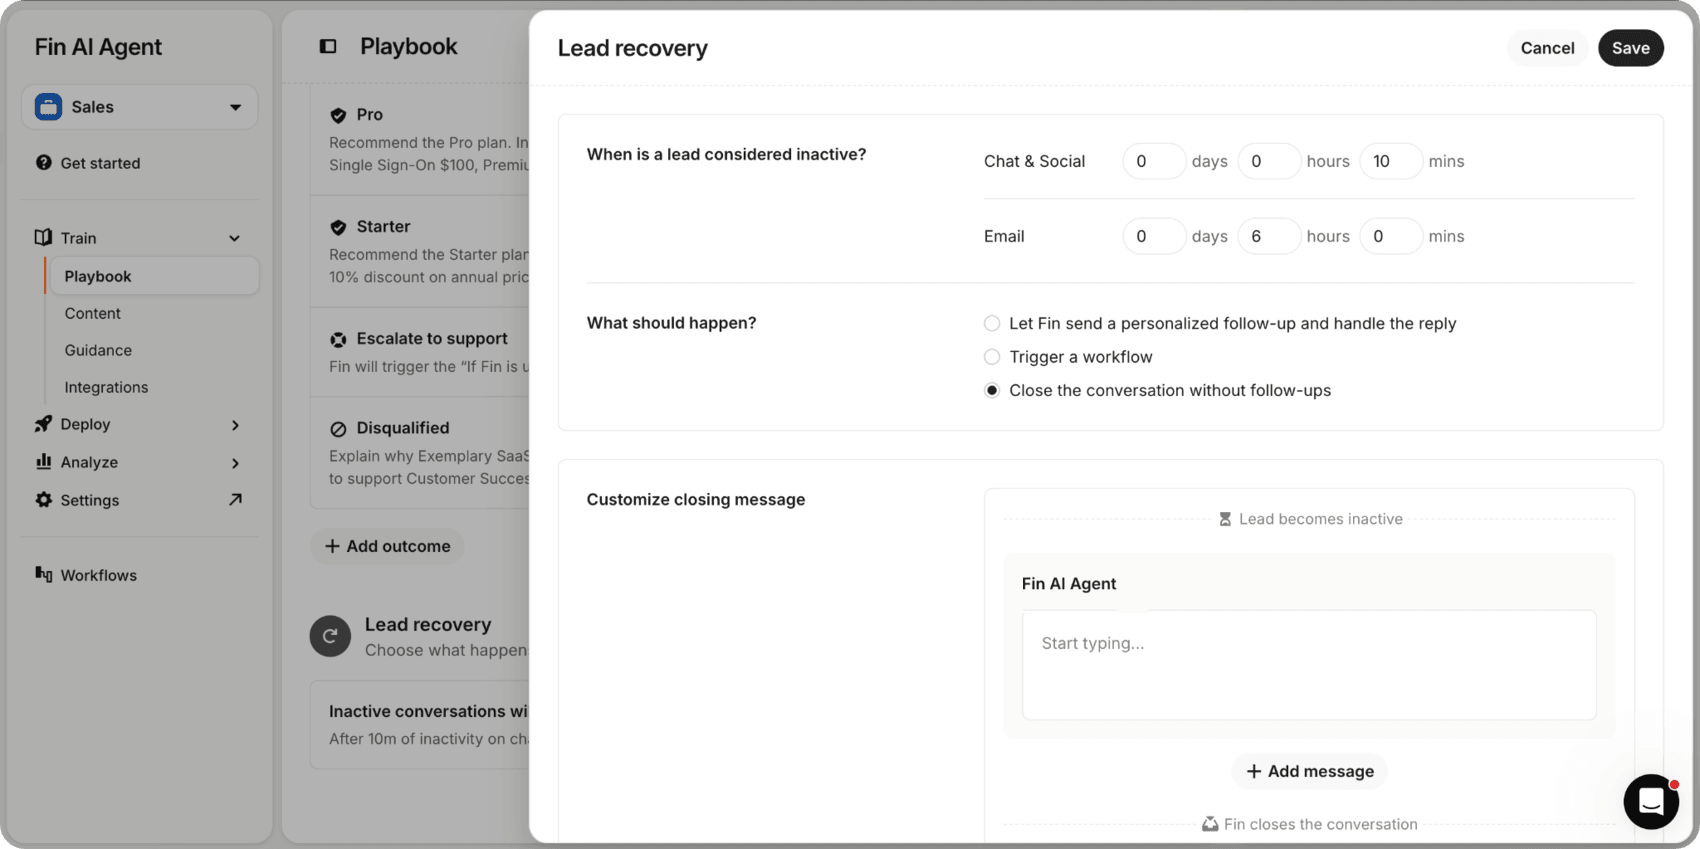Screen dimensions: 1700x849
Task: Click the Chat & Social hours field
Action: coord(1268,161)
